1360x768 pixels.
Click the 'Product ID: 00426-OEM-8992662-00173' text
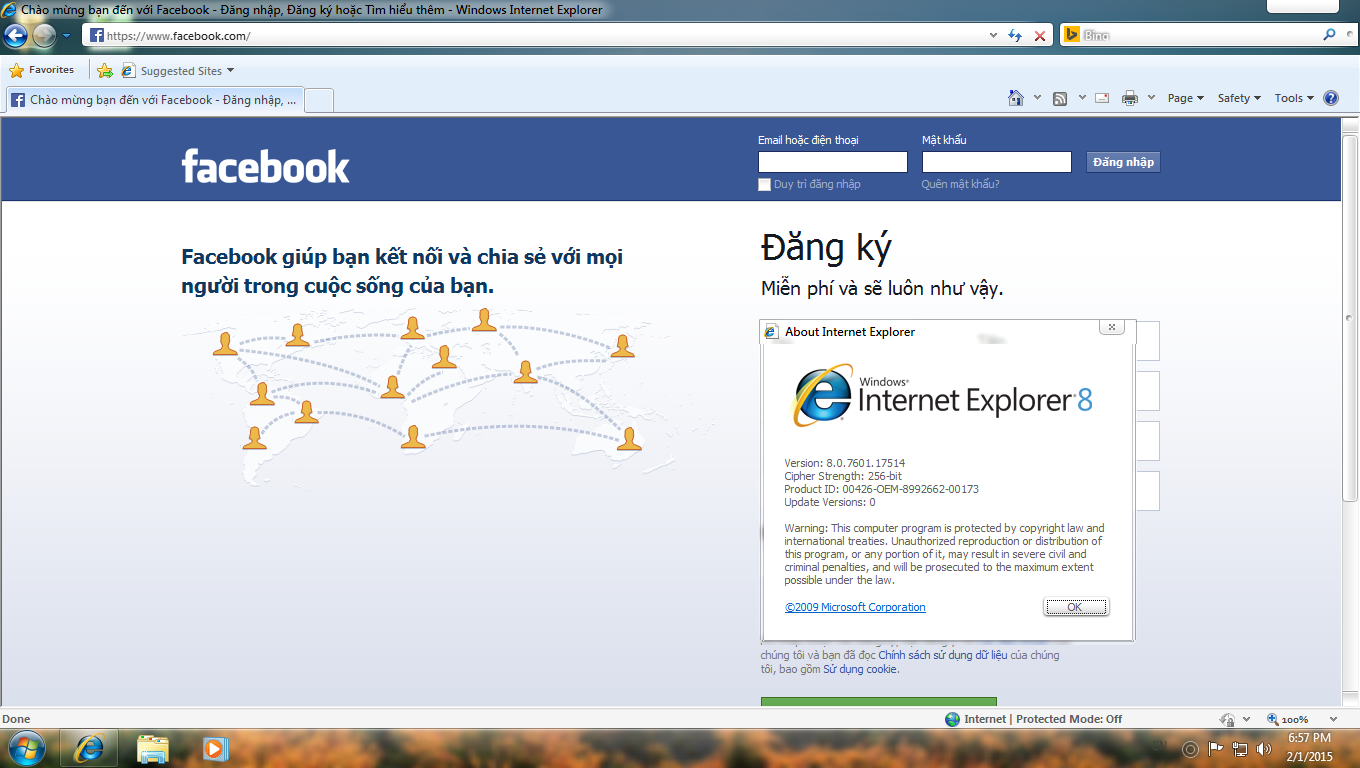pos(882,490)
